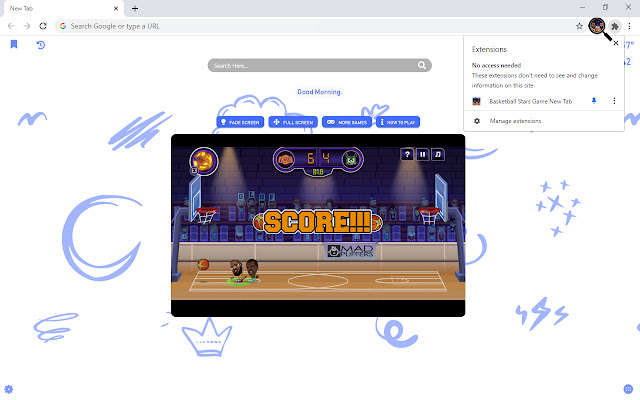The image size is (640, 400).
Task: Click the Basketball Stars extension toolbar icon
Action: point(596,26)
